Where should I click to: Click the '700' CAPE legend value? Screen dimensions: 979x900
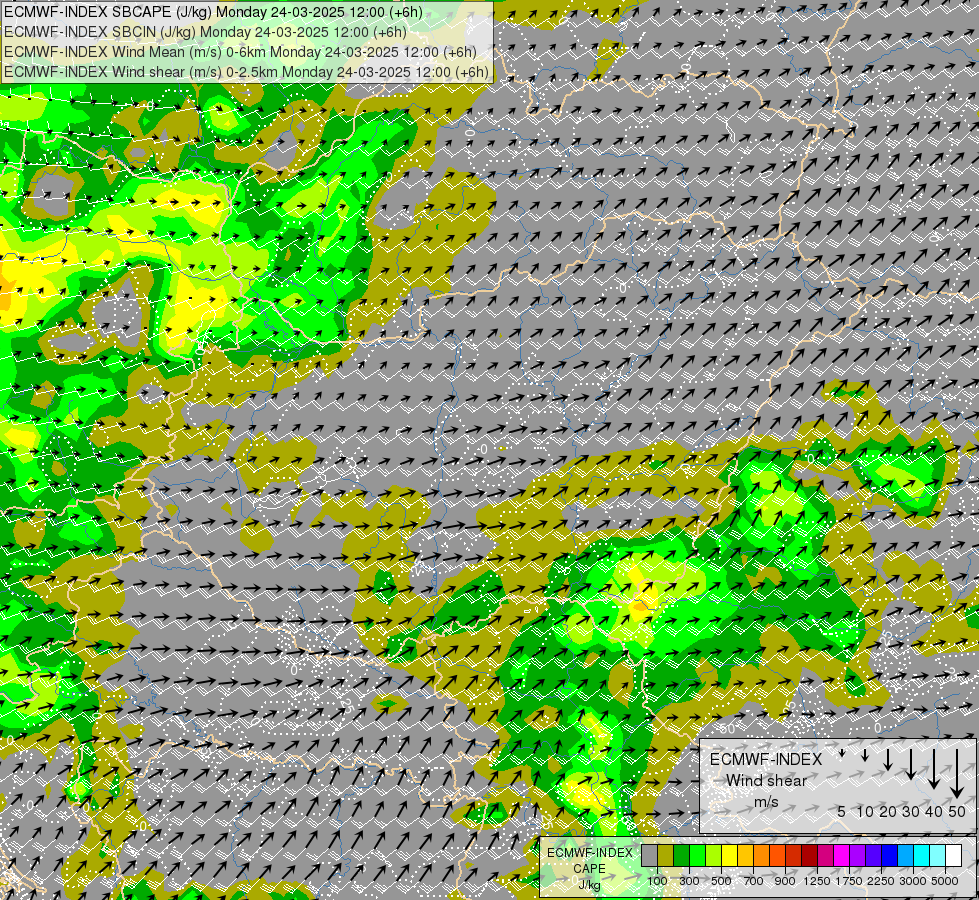(x=754, y=881)
